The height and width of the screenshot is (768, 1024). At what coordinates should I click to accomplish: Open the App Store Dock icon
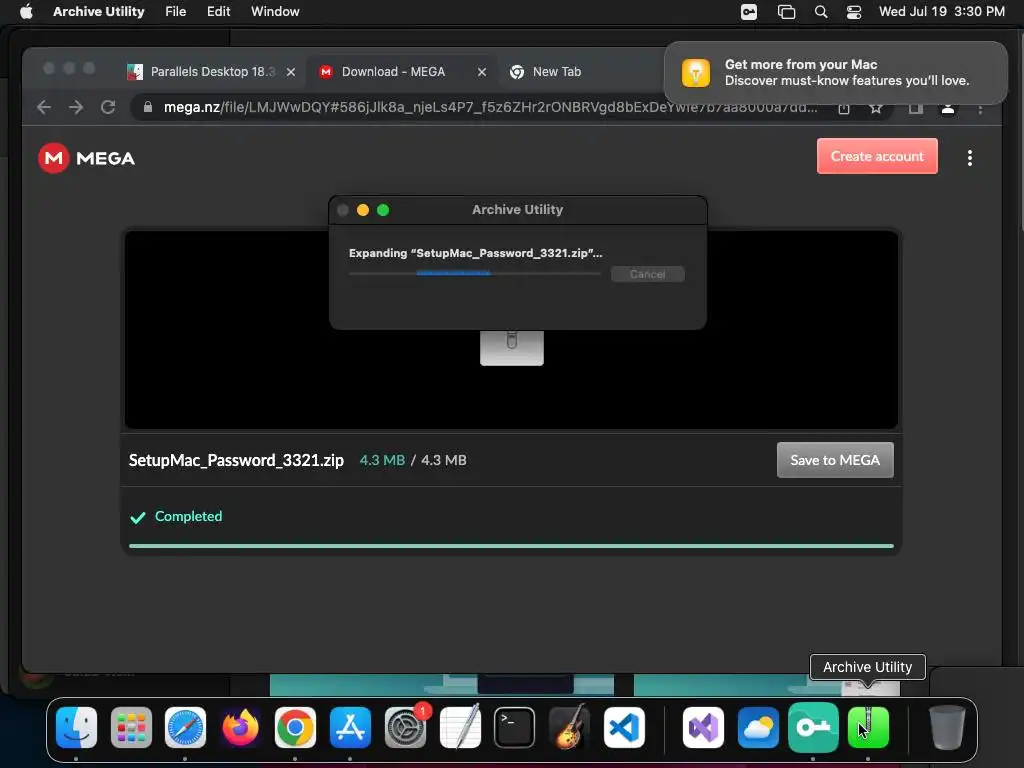coord(350,727)
